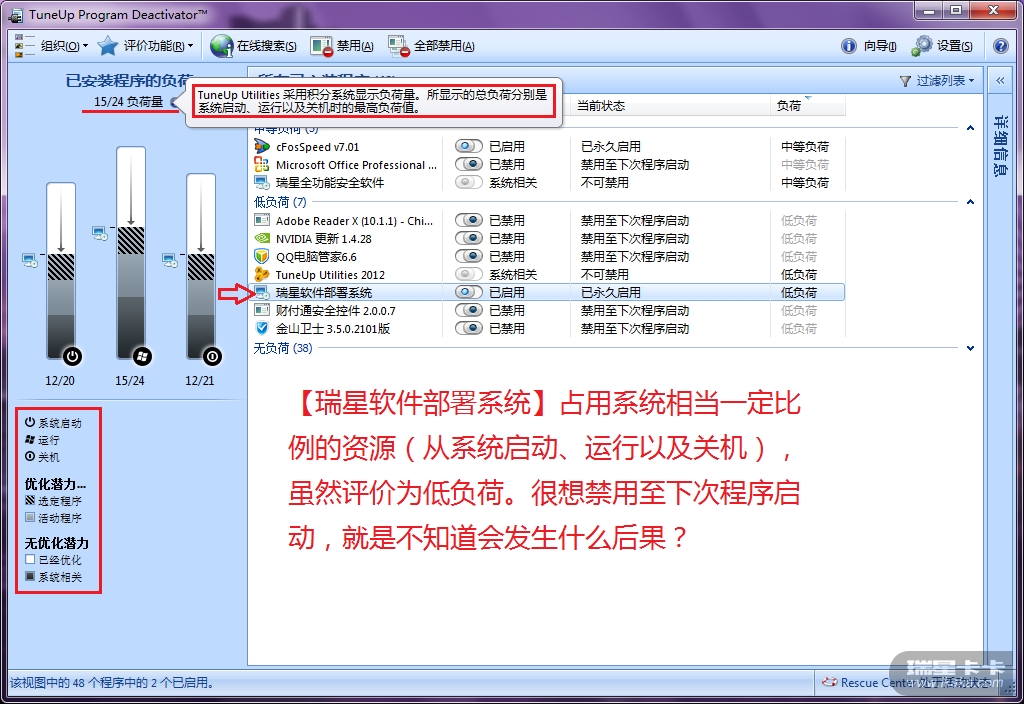Click the 已经优化 legend entry

pyautogui.click(x=53, y=560)
